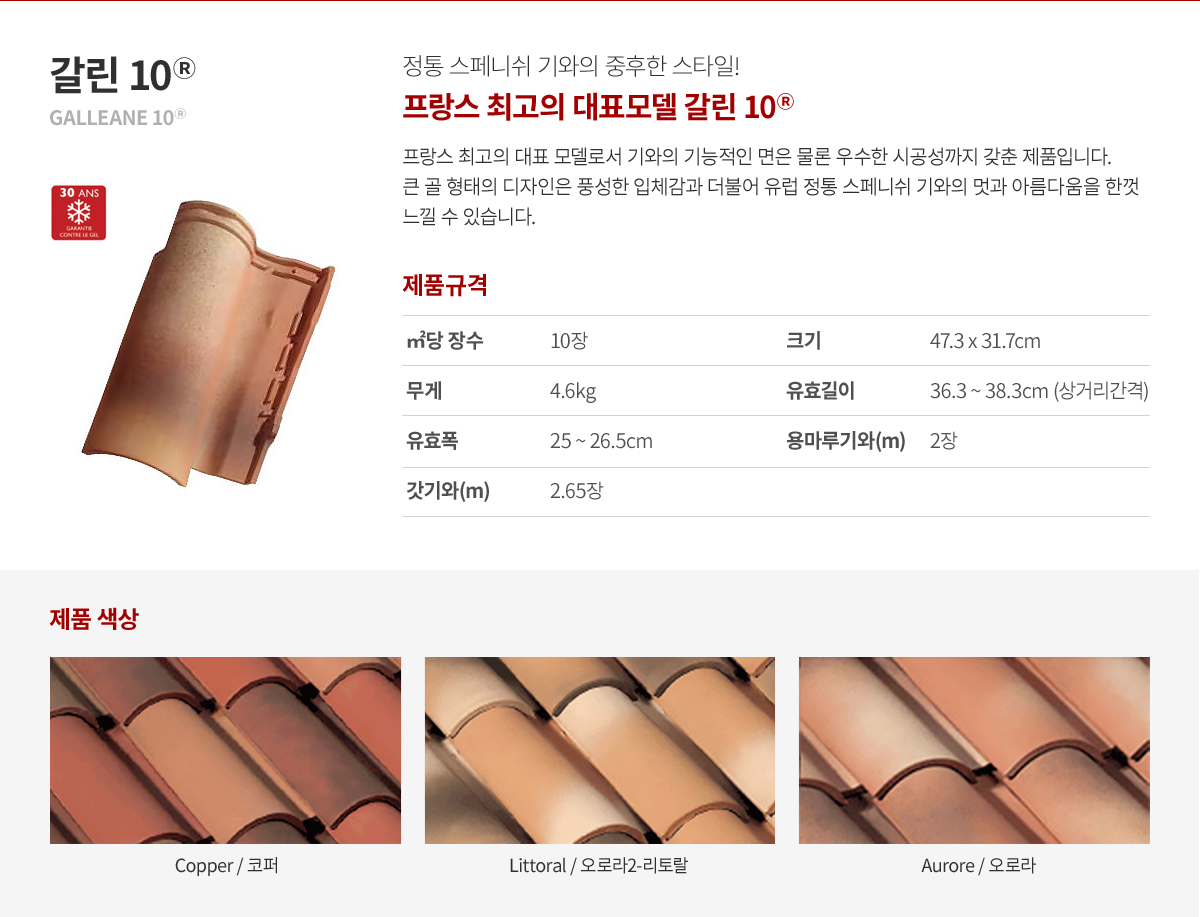The width and height of the screenshot is (1200, 917).
Task: Click the 25 ~ 26.5cm effective width value
Action: (x=601, y=441)
